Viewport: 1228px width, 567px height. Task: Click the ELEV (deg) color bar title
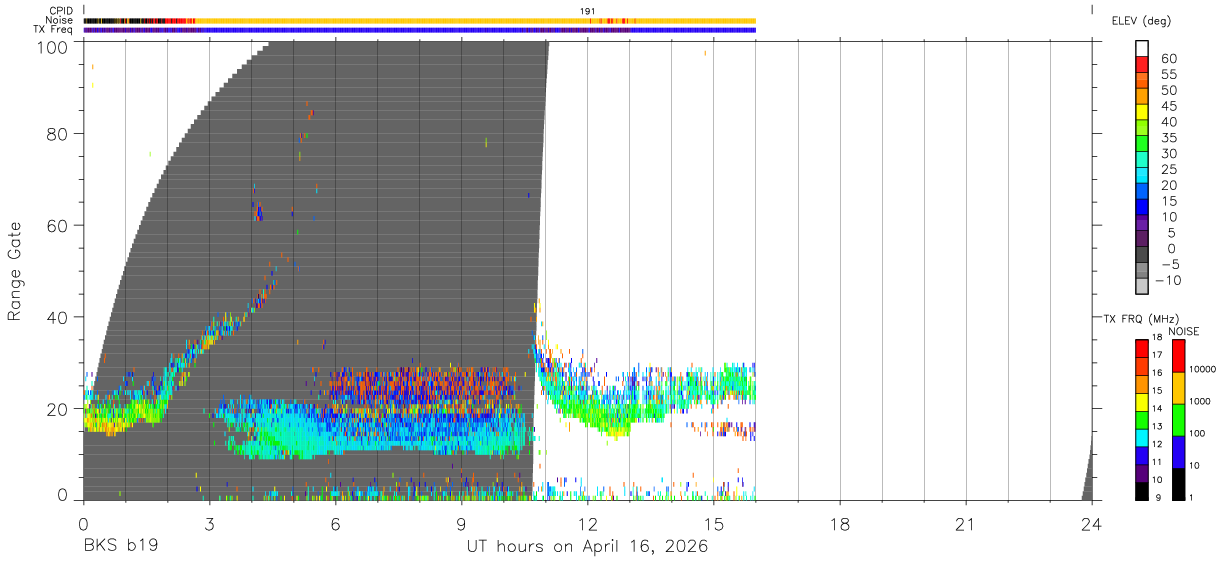coord(1141,21)
